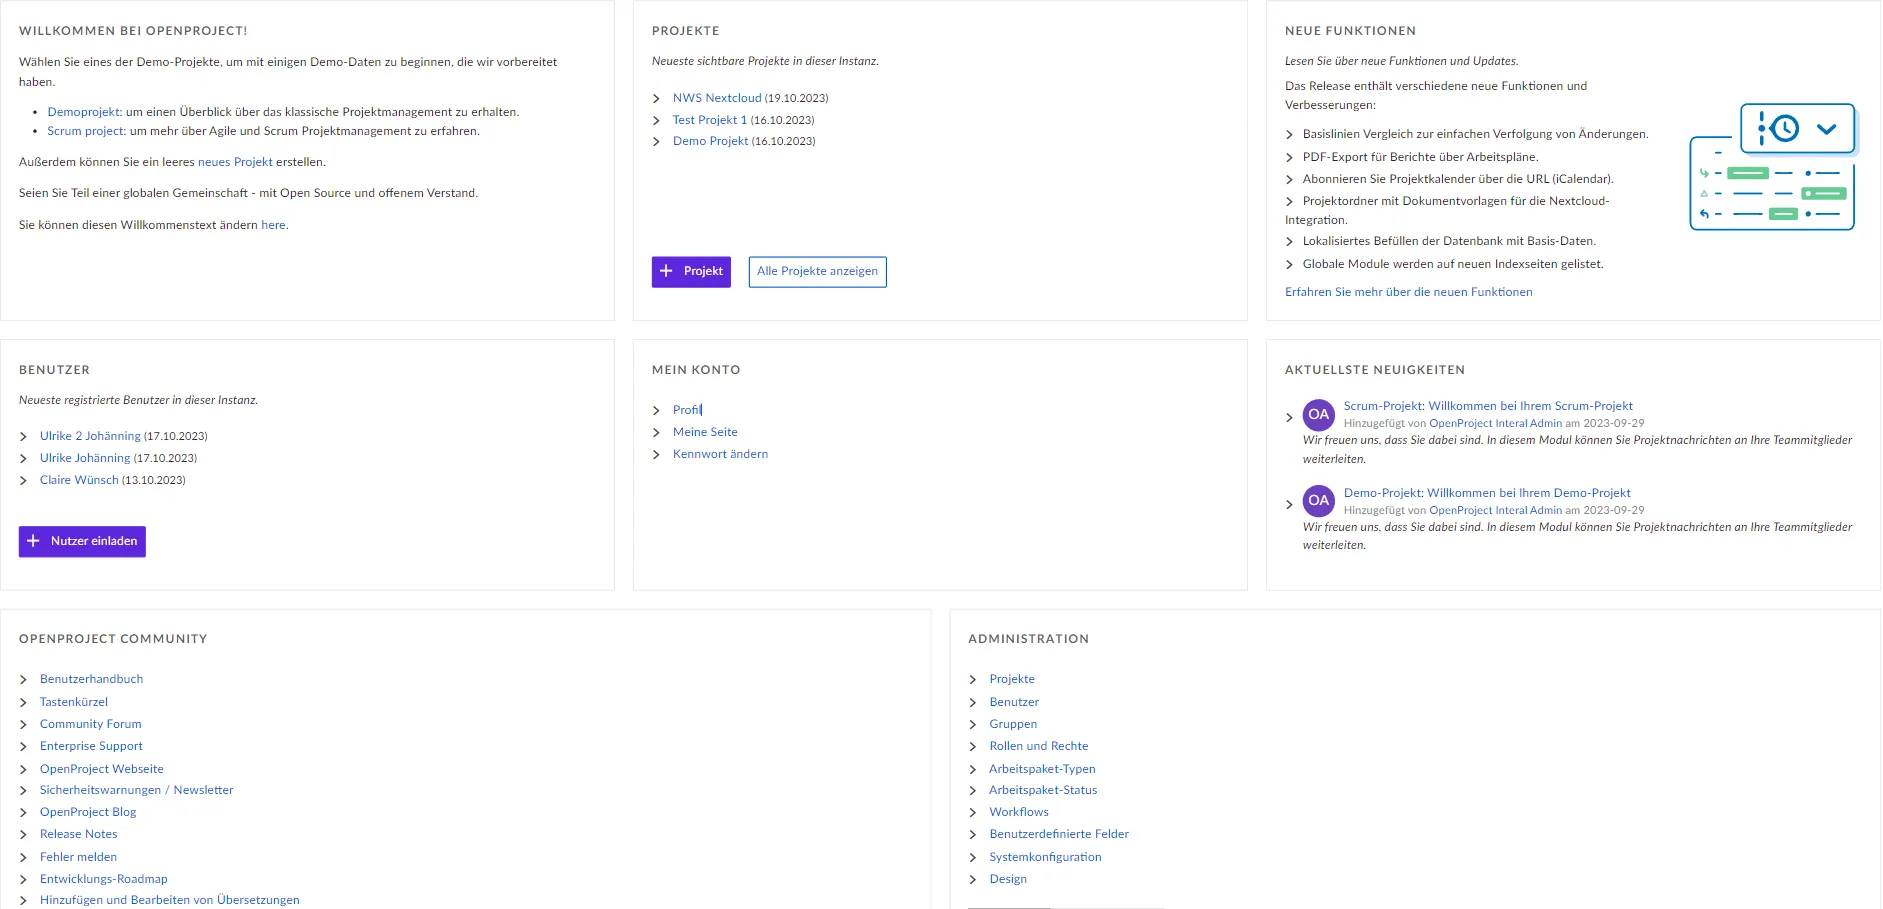Click the chevron icon before Benutzerhandbuch

[24, 679]
